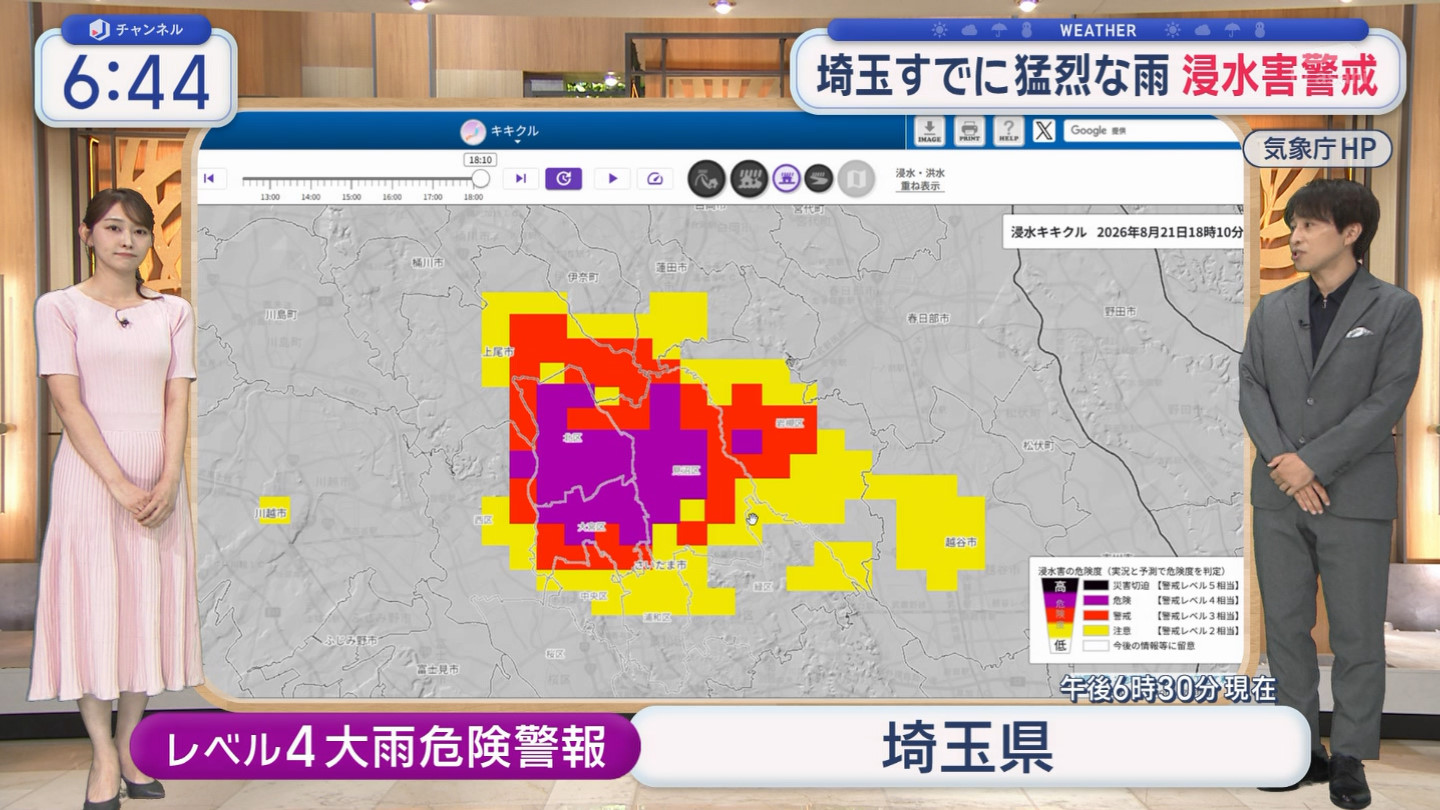Jump to the first frame of the timeline
The width and height of the screenshot is (1440, 810).
point(210,179)
